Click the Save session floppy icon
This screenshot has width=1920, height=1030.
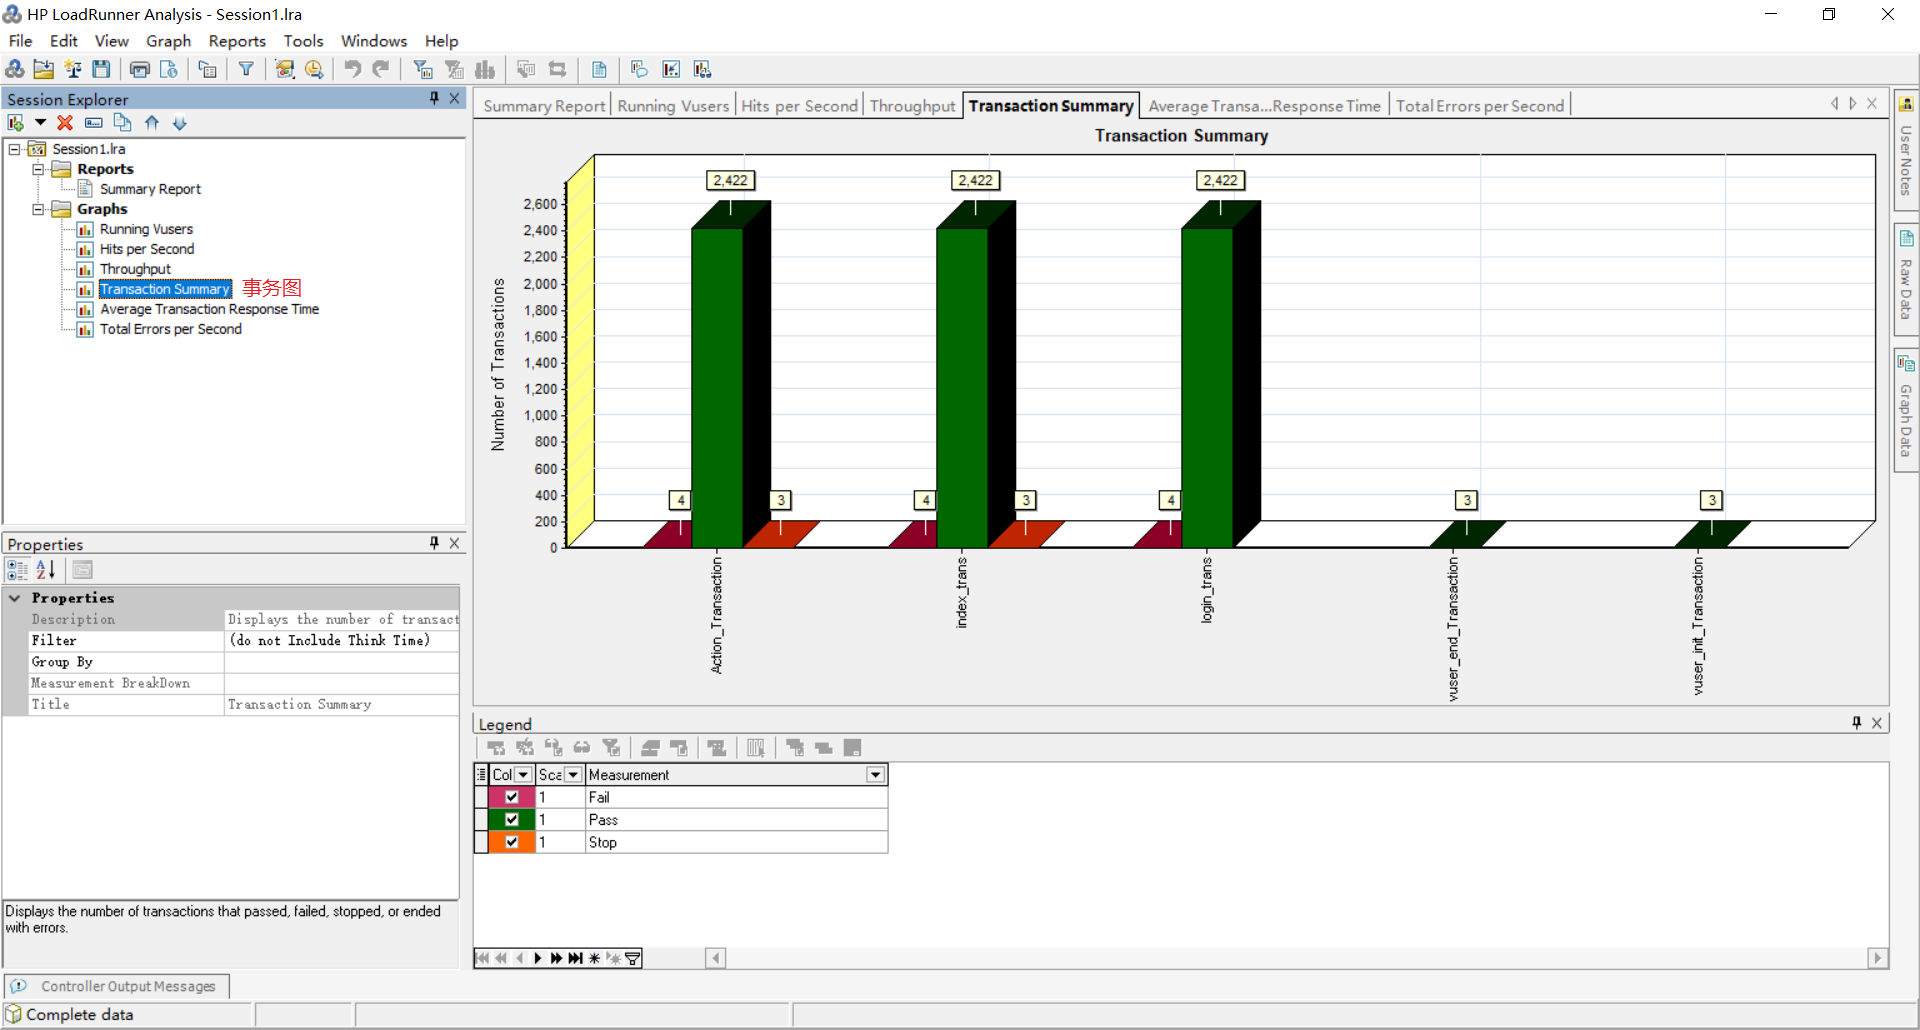coord(101,69)
